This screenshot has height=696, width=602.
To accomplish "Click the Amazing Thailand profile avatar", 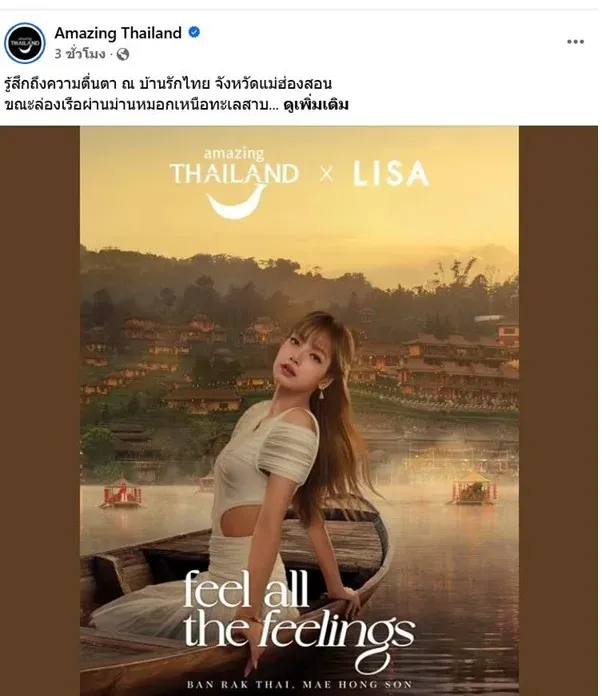I will [x=24, y=43].
